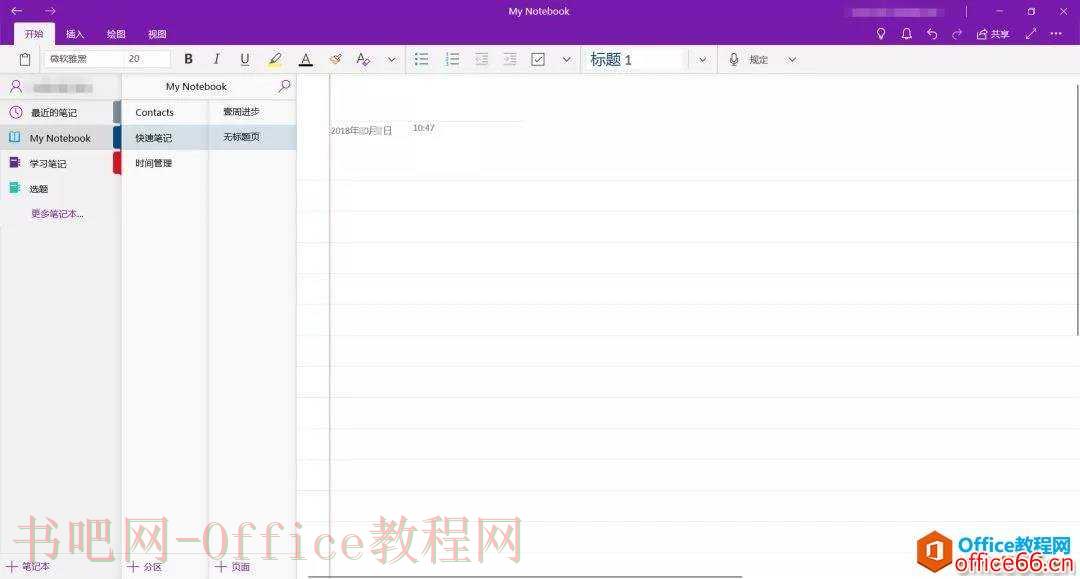This screenshot has width=1080, height=579.
Task: Click the My Notebook section header
Action: [196, 86]
